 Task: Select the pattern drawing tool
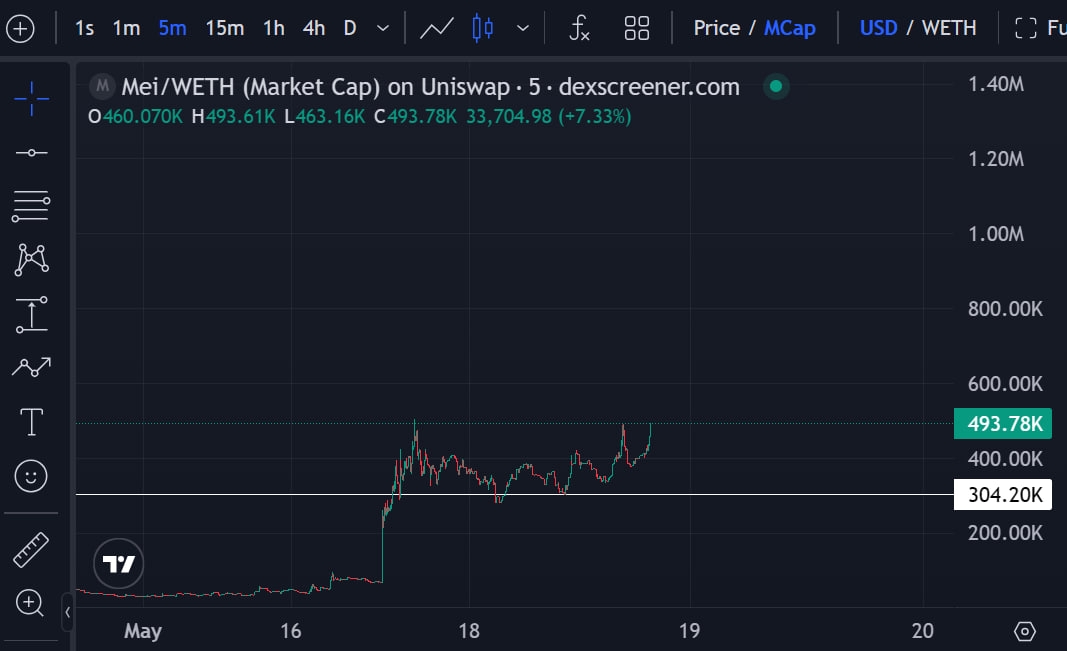tap(31, 260)
